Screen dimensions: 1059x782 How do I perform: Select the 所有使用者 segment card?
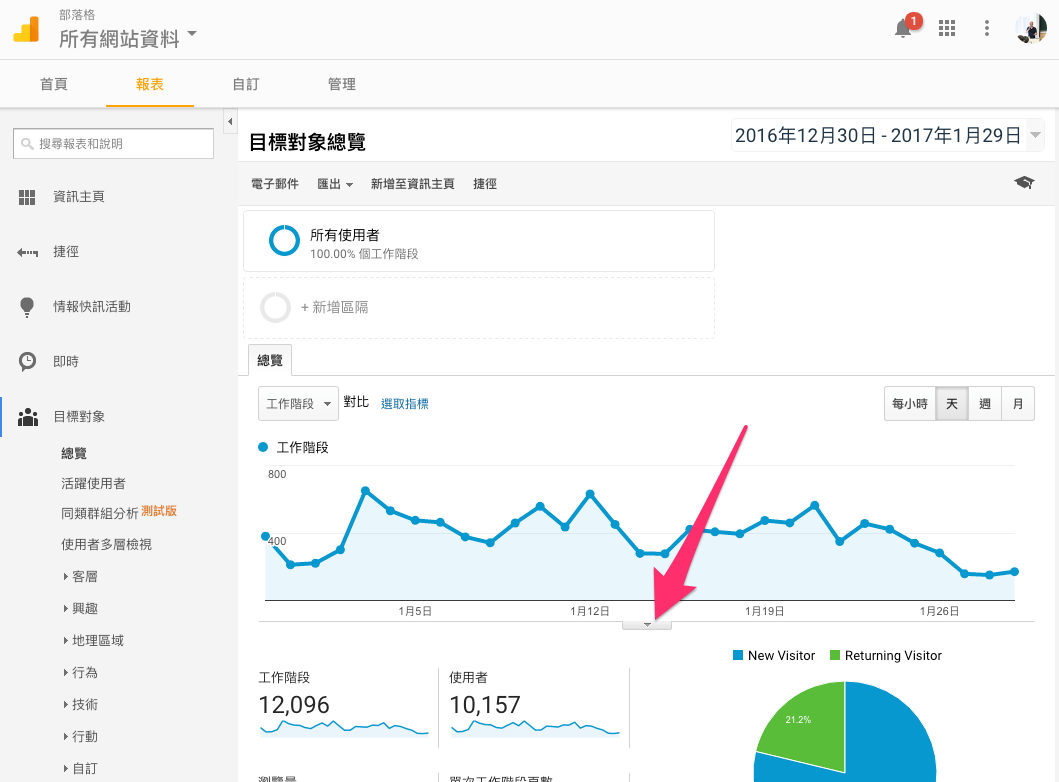coord(479,241)
